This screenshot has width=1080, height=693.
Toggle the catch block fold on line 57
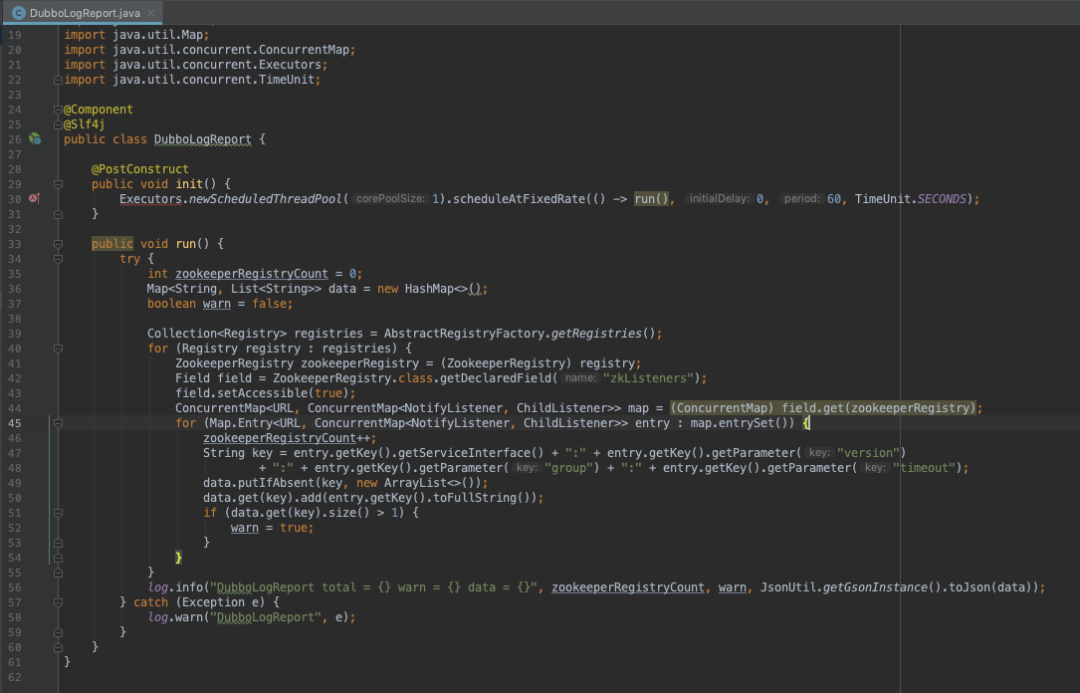pos(59,602)
